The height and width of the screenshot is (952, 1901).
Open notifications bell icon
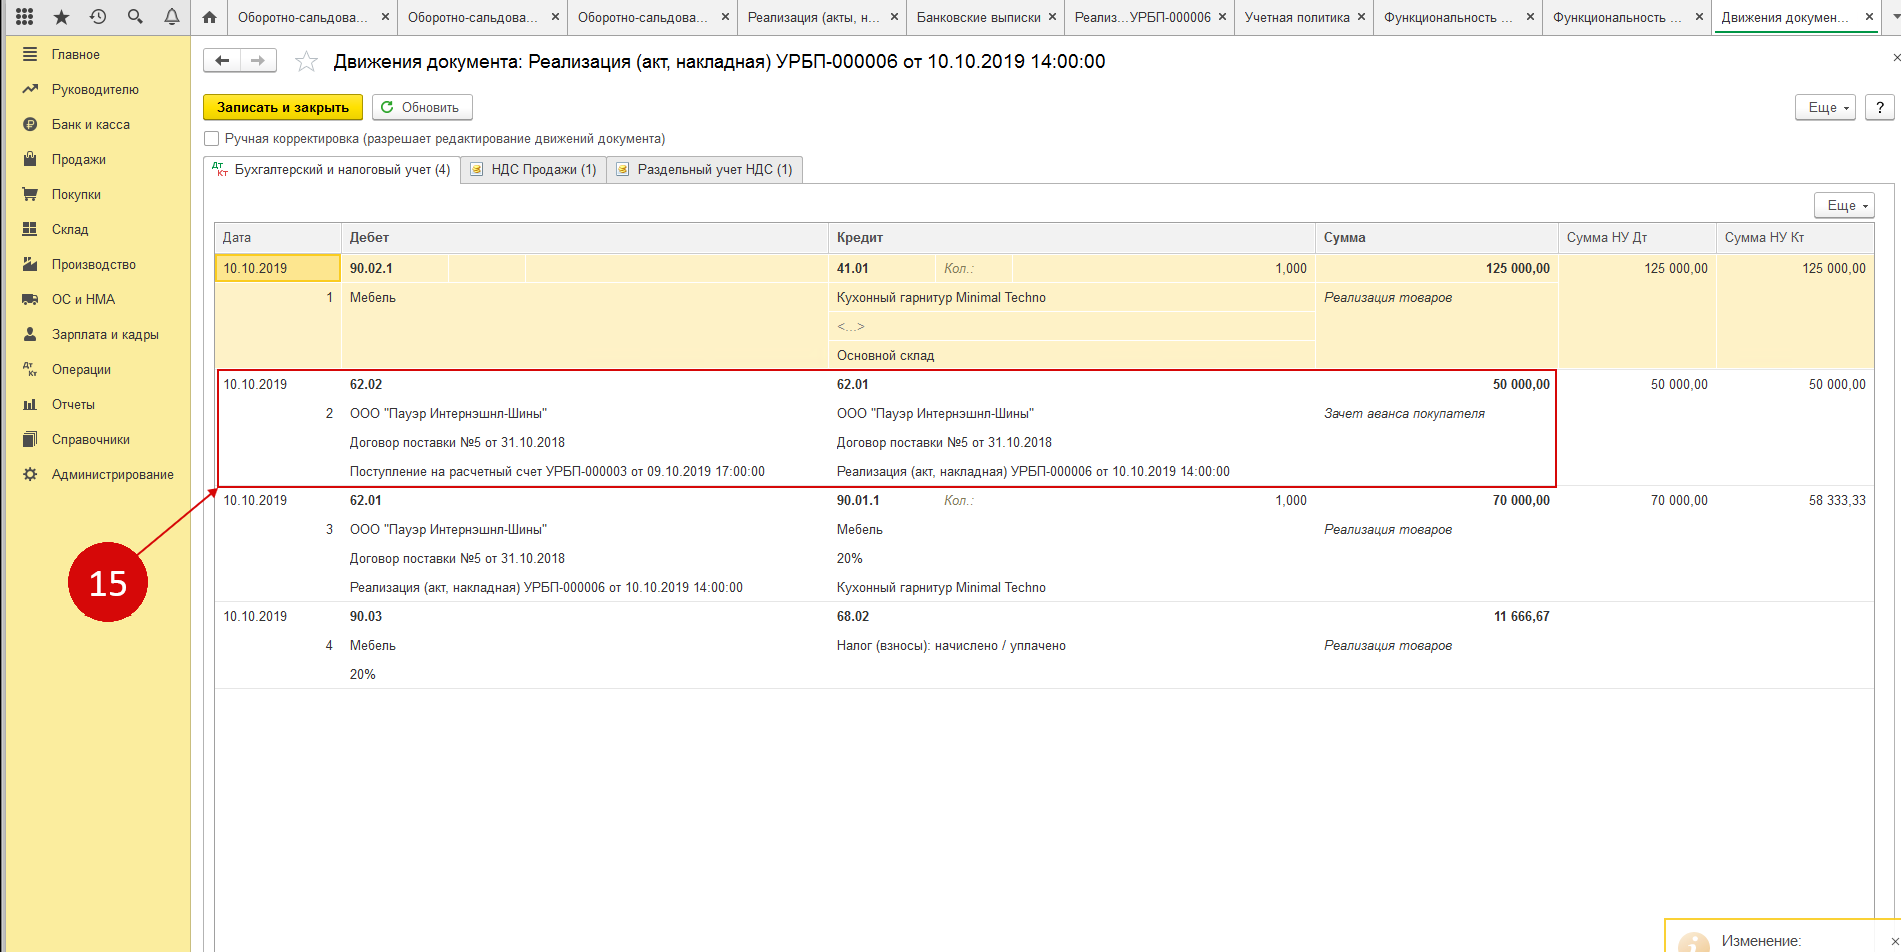tap(172, 17)
